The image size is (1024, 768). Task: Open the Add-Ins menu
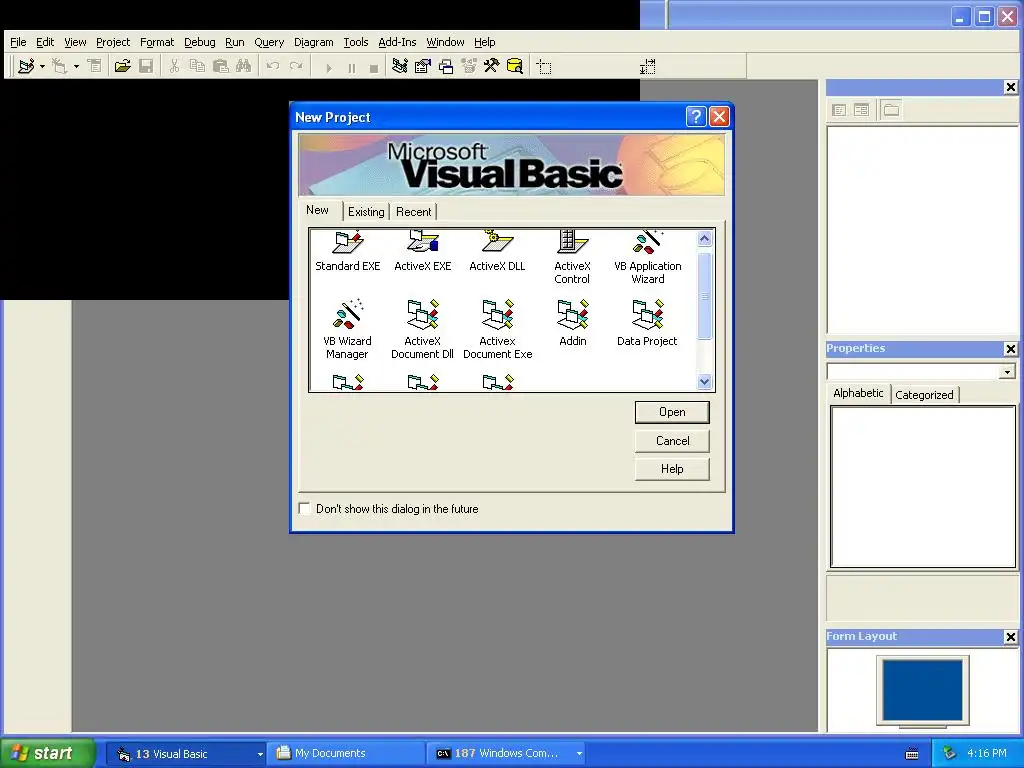point(397,42)
